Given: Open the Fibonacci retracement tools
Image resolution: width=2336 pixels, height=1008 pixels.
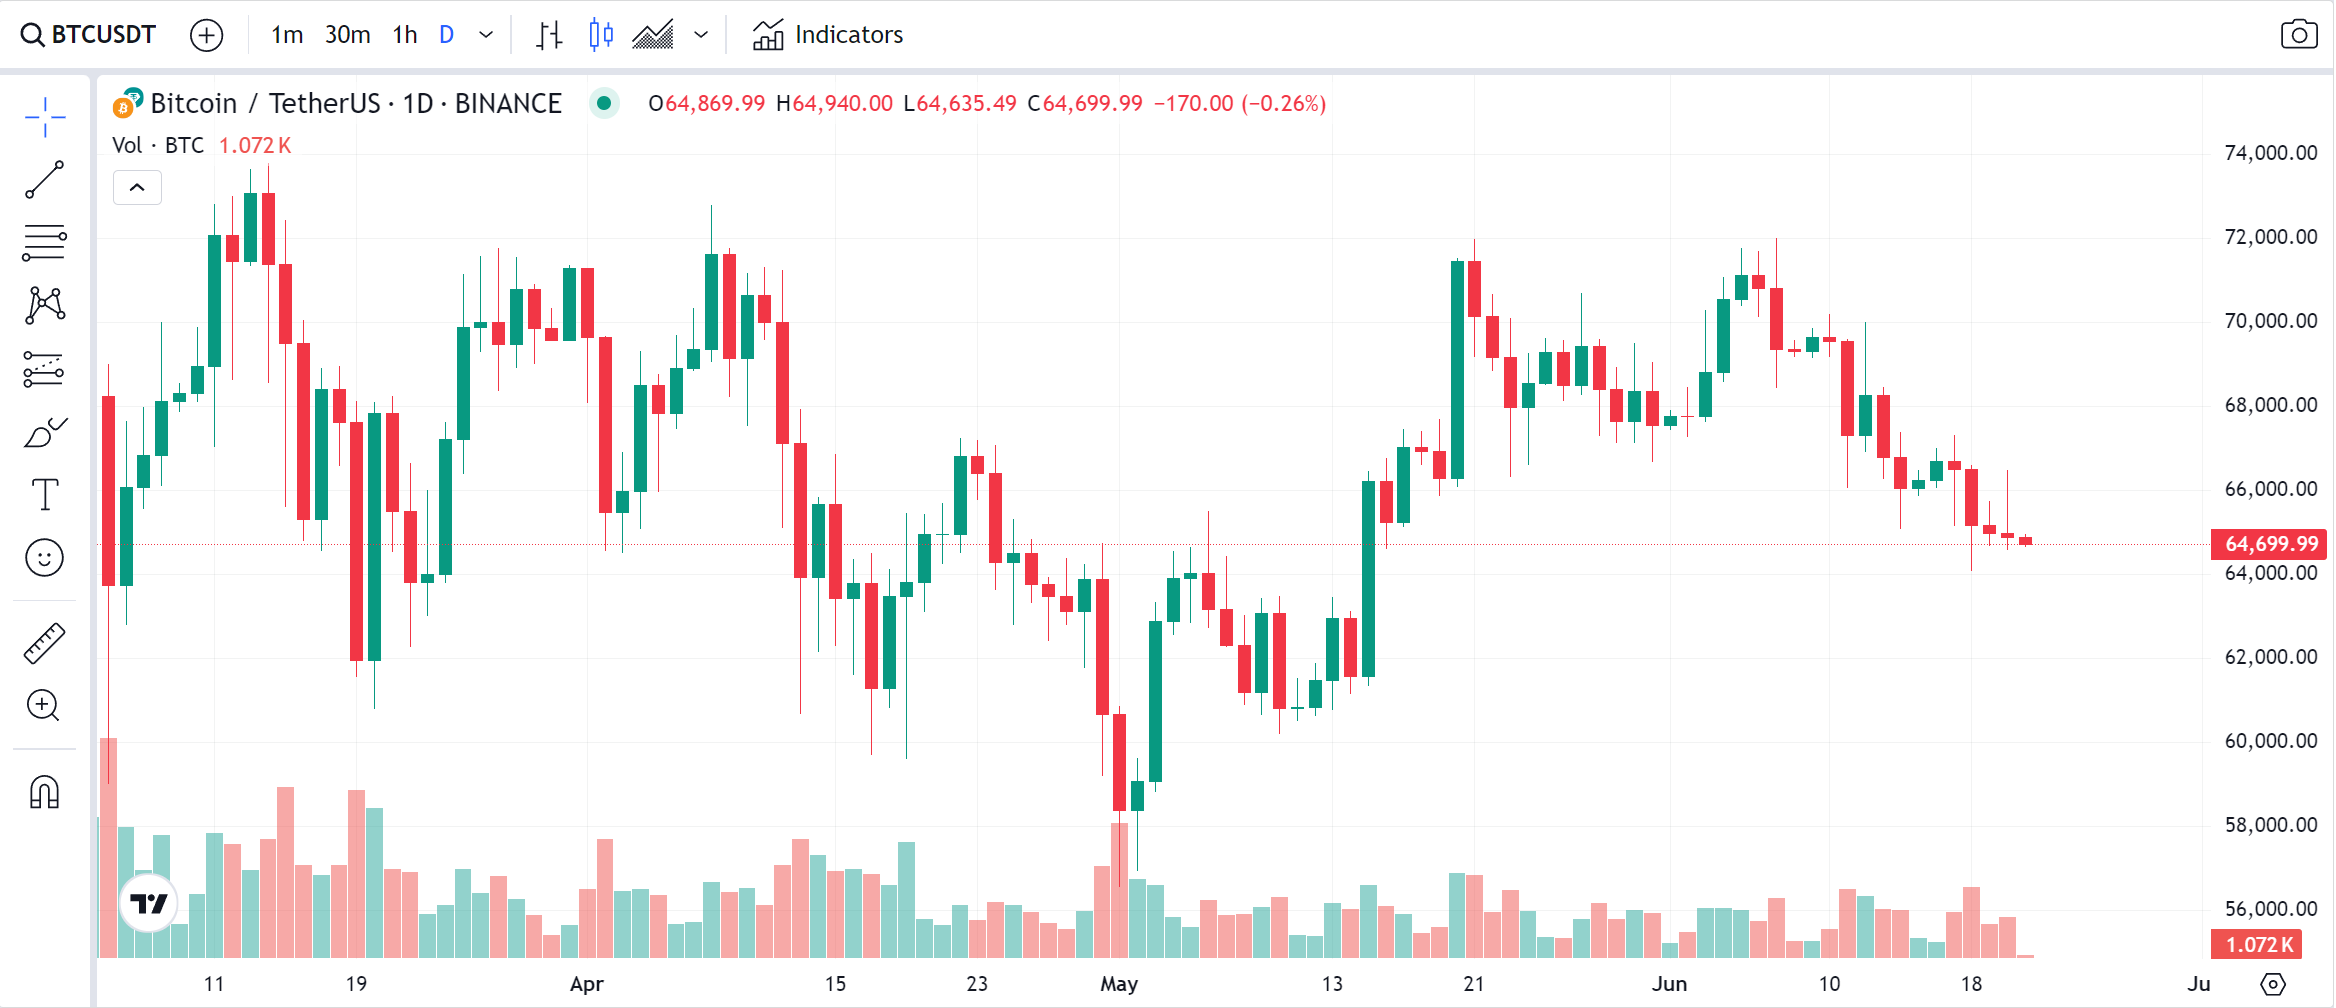Looking at the screenshot, I should [x=45, y=242].
